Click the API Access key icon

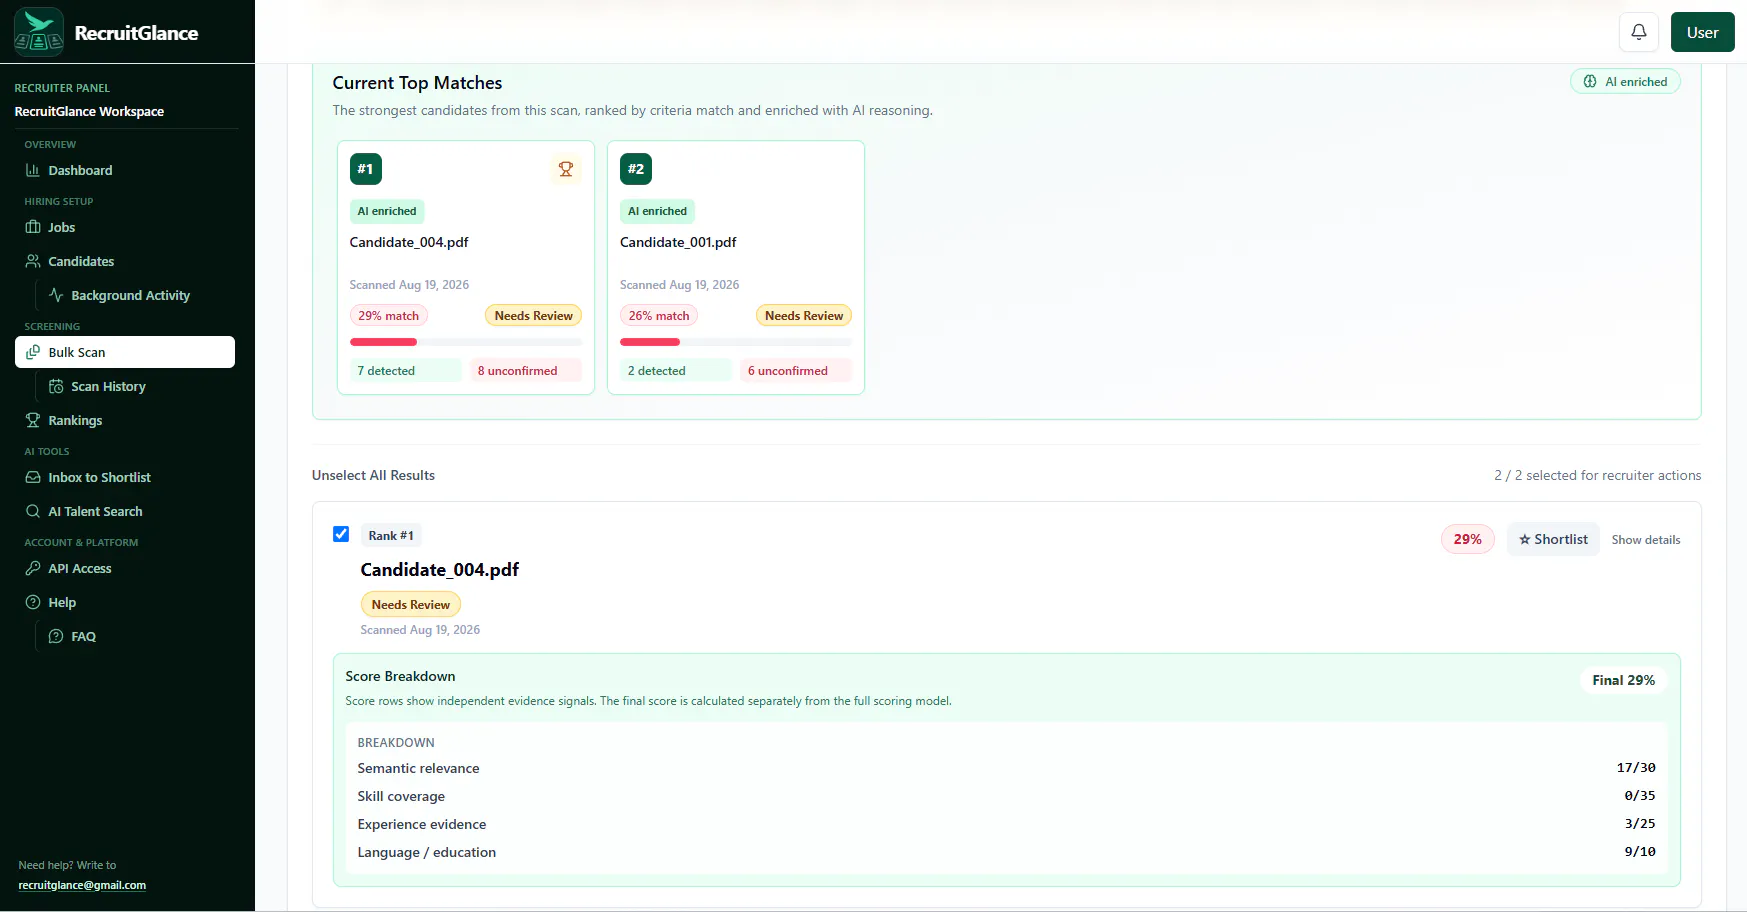coord(33,568)
